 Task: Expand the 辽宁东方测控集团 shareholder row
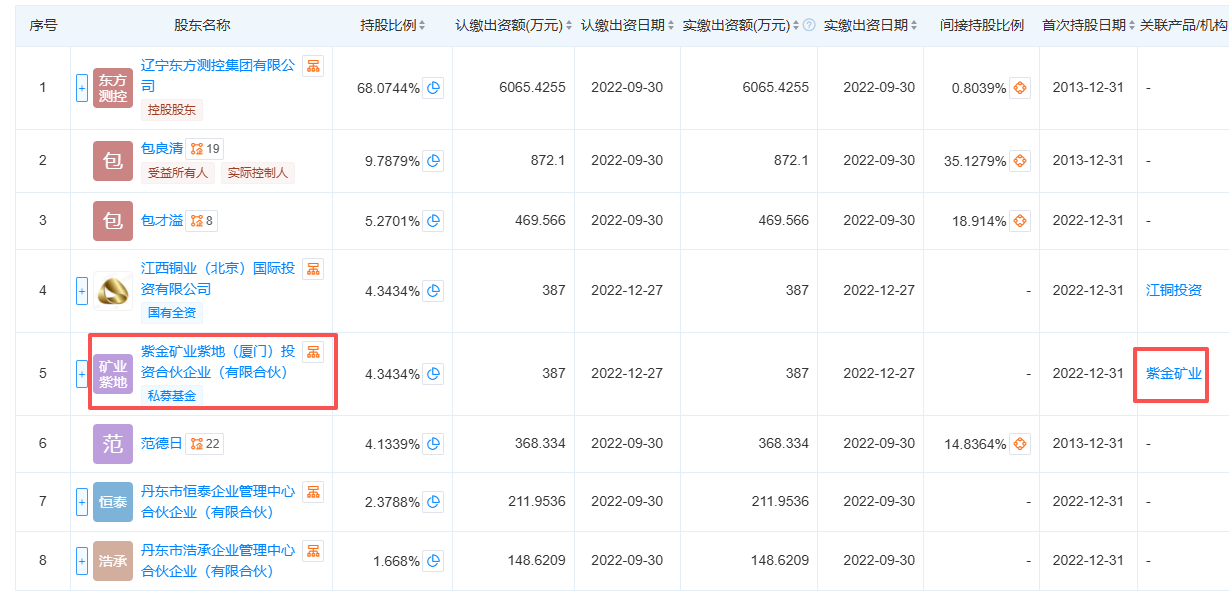[82, 88]
